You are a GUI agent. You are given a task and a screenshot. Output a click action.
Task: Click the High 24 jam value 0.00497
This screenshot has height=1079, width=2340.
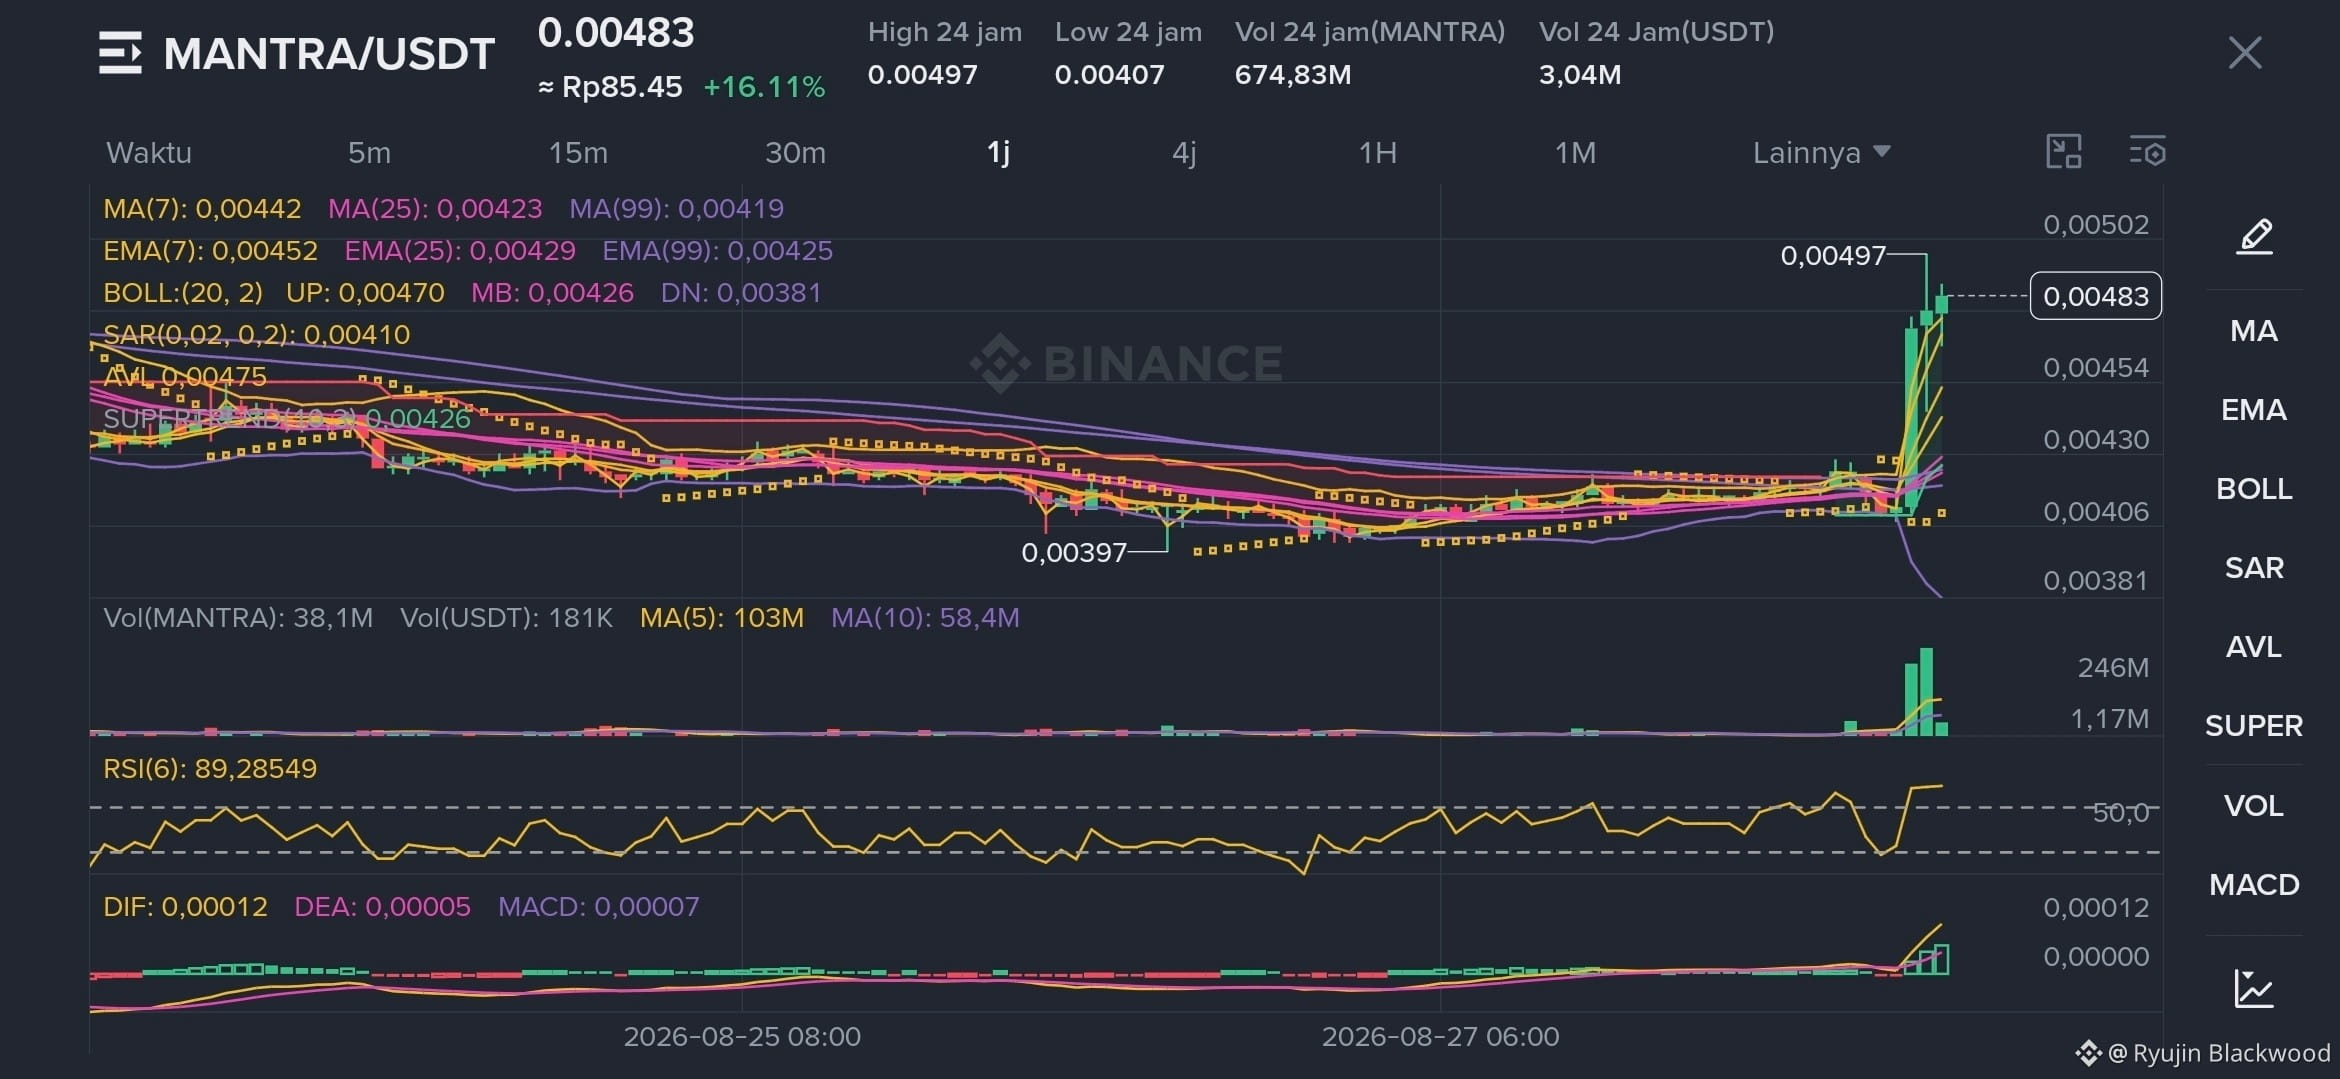pos(922,75)
